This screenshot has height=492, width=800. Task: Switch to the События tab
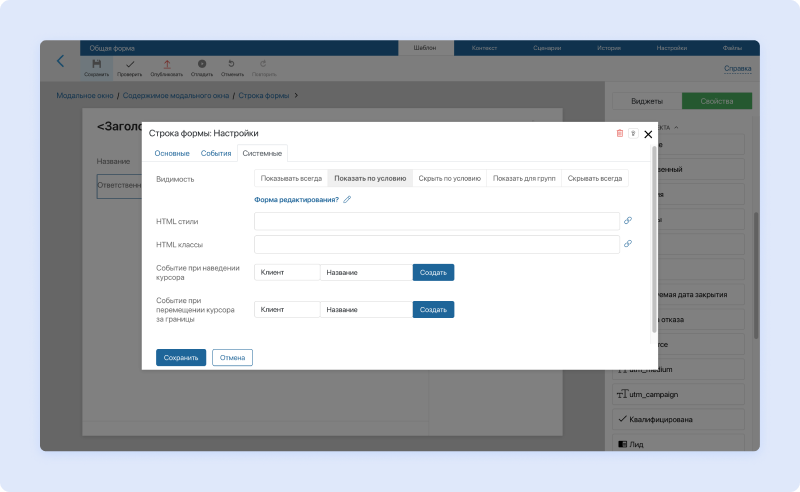(x=216, y=153)
